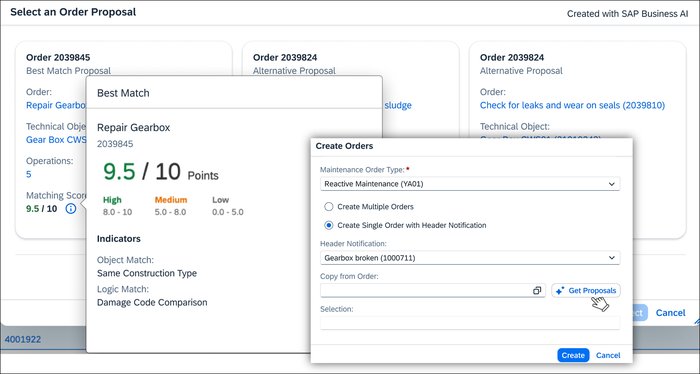This screenshot has width=700, height=374.
Task: Click the Damage Code Comparison text
Action: coord(152,303)
